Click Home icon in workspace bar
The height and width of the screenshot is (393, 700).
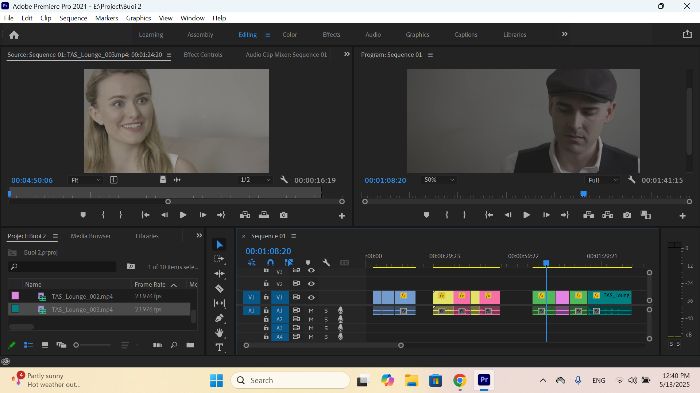pyautogui.click(x=14, y=35)
